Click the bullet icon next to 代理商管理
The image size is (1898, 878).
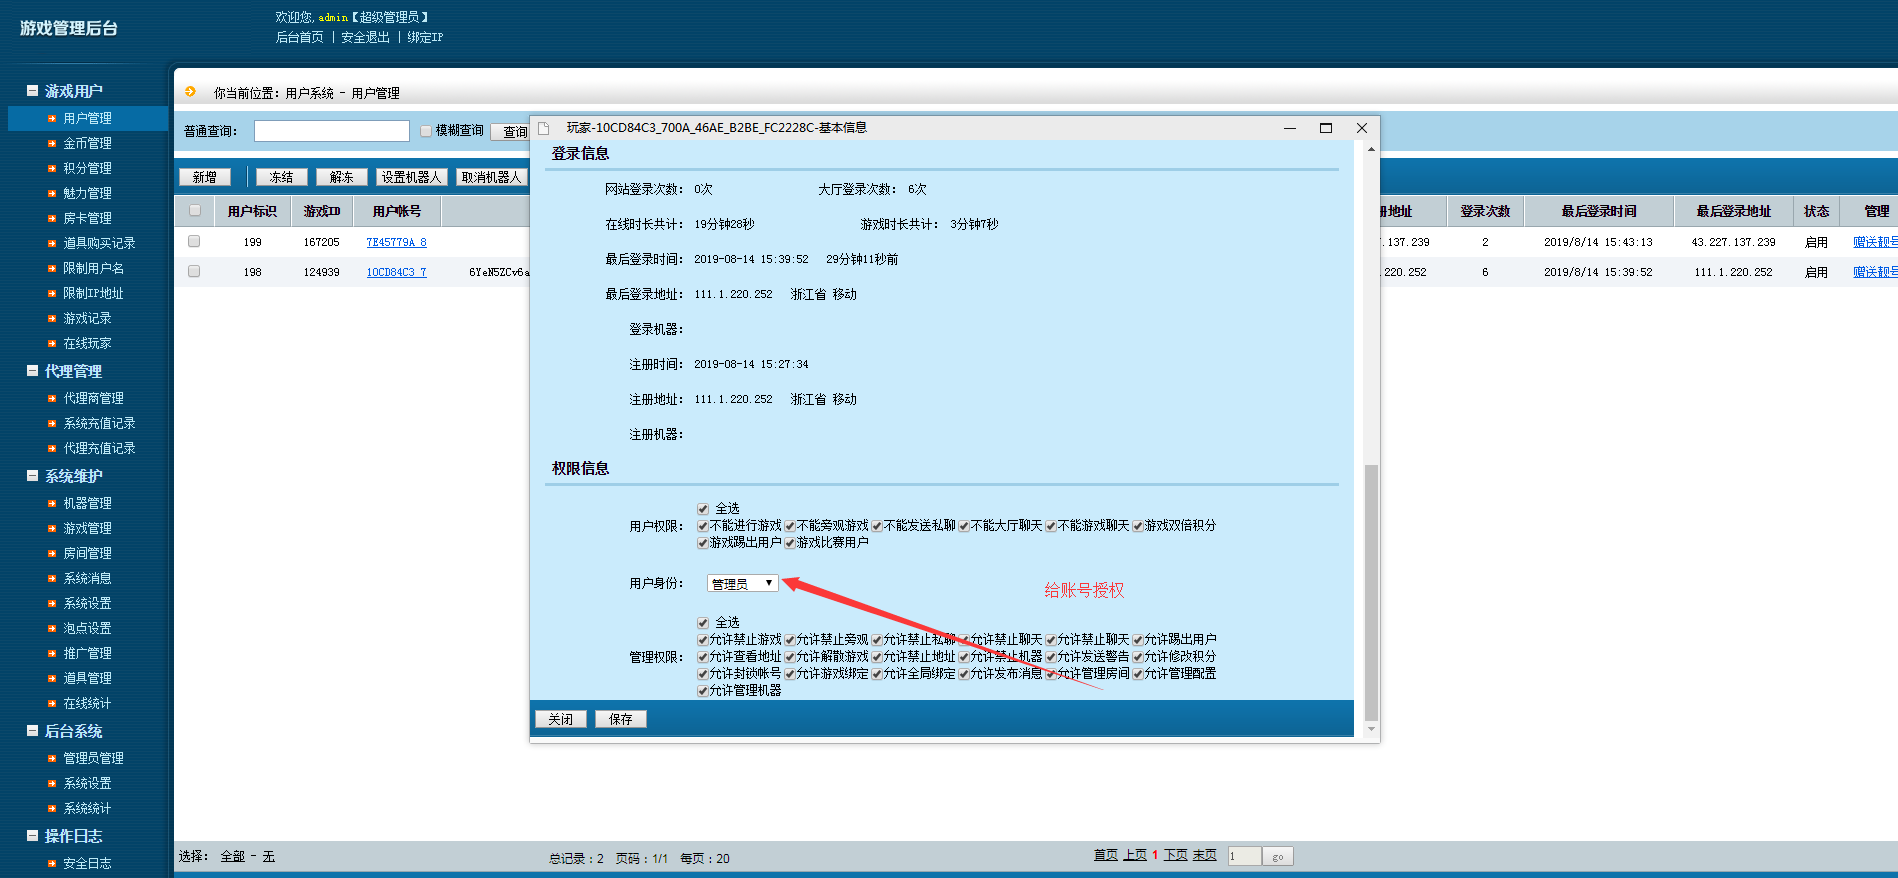52,398
